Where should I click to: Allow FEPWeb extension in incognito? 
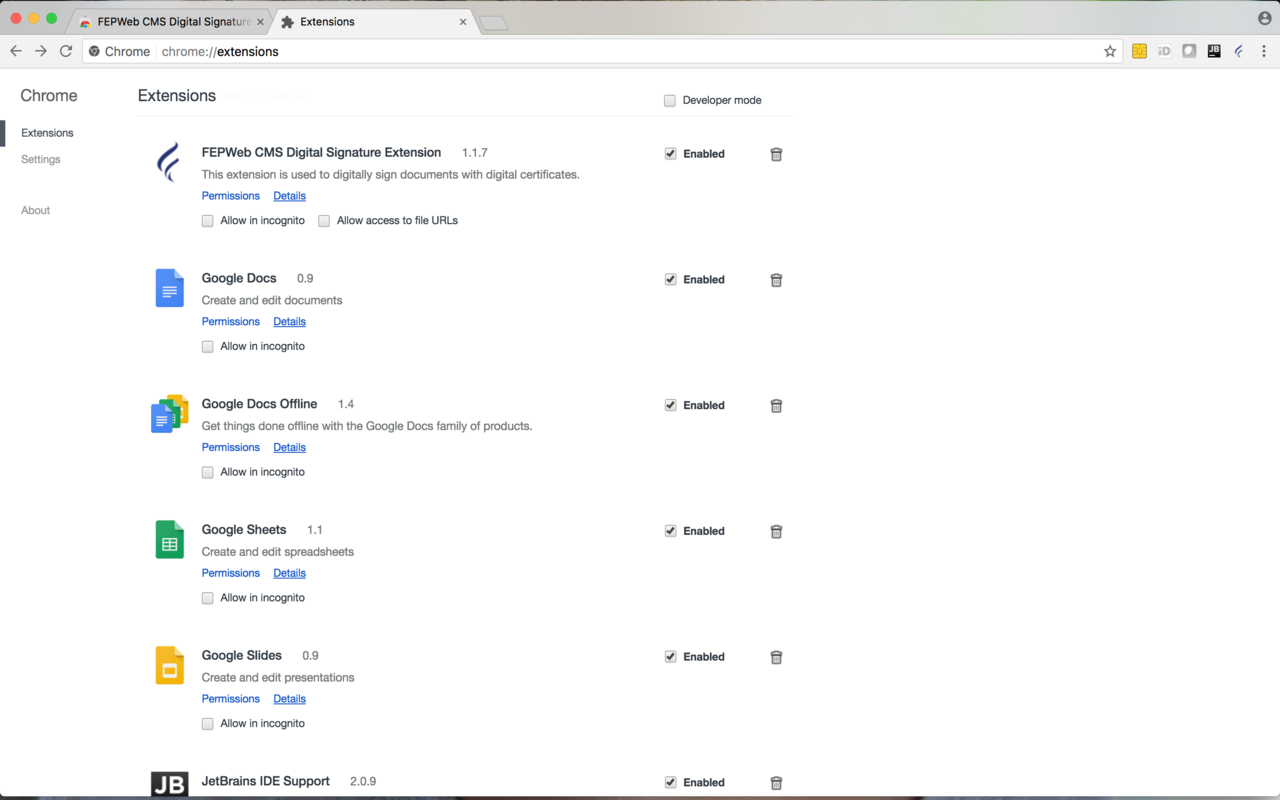click(x=208, y=221)
